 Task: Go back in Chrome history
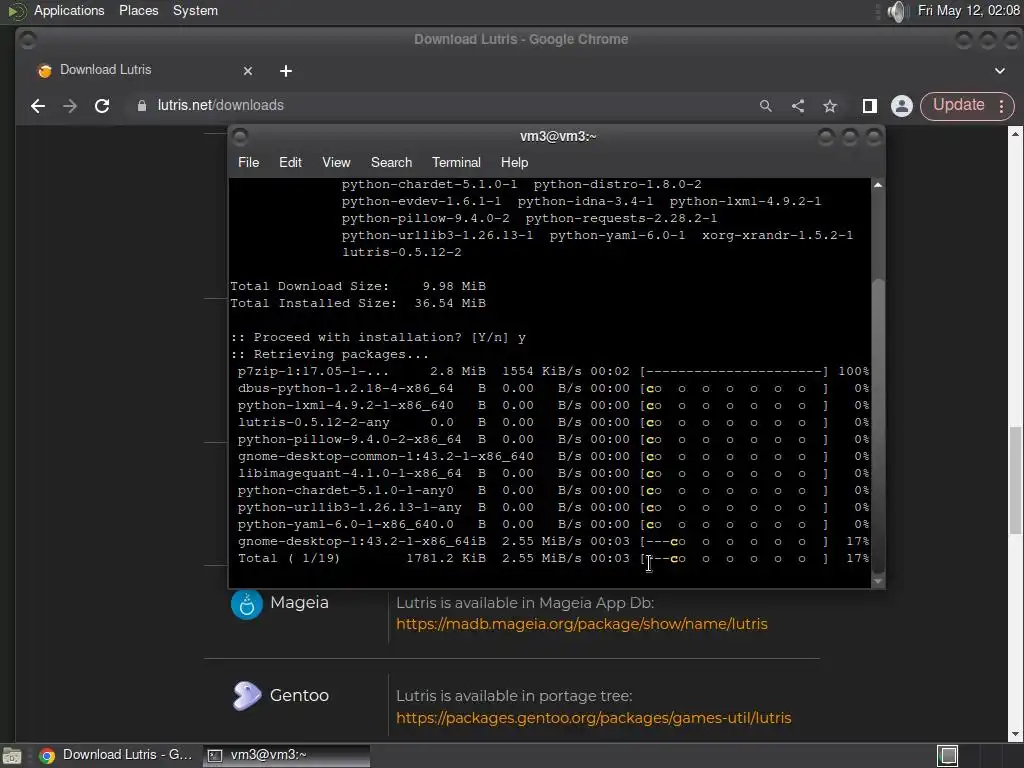coord(38,106)
